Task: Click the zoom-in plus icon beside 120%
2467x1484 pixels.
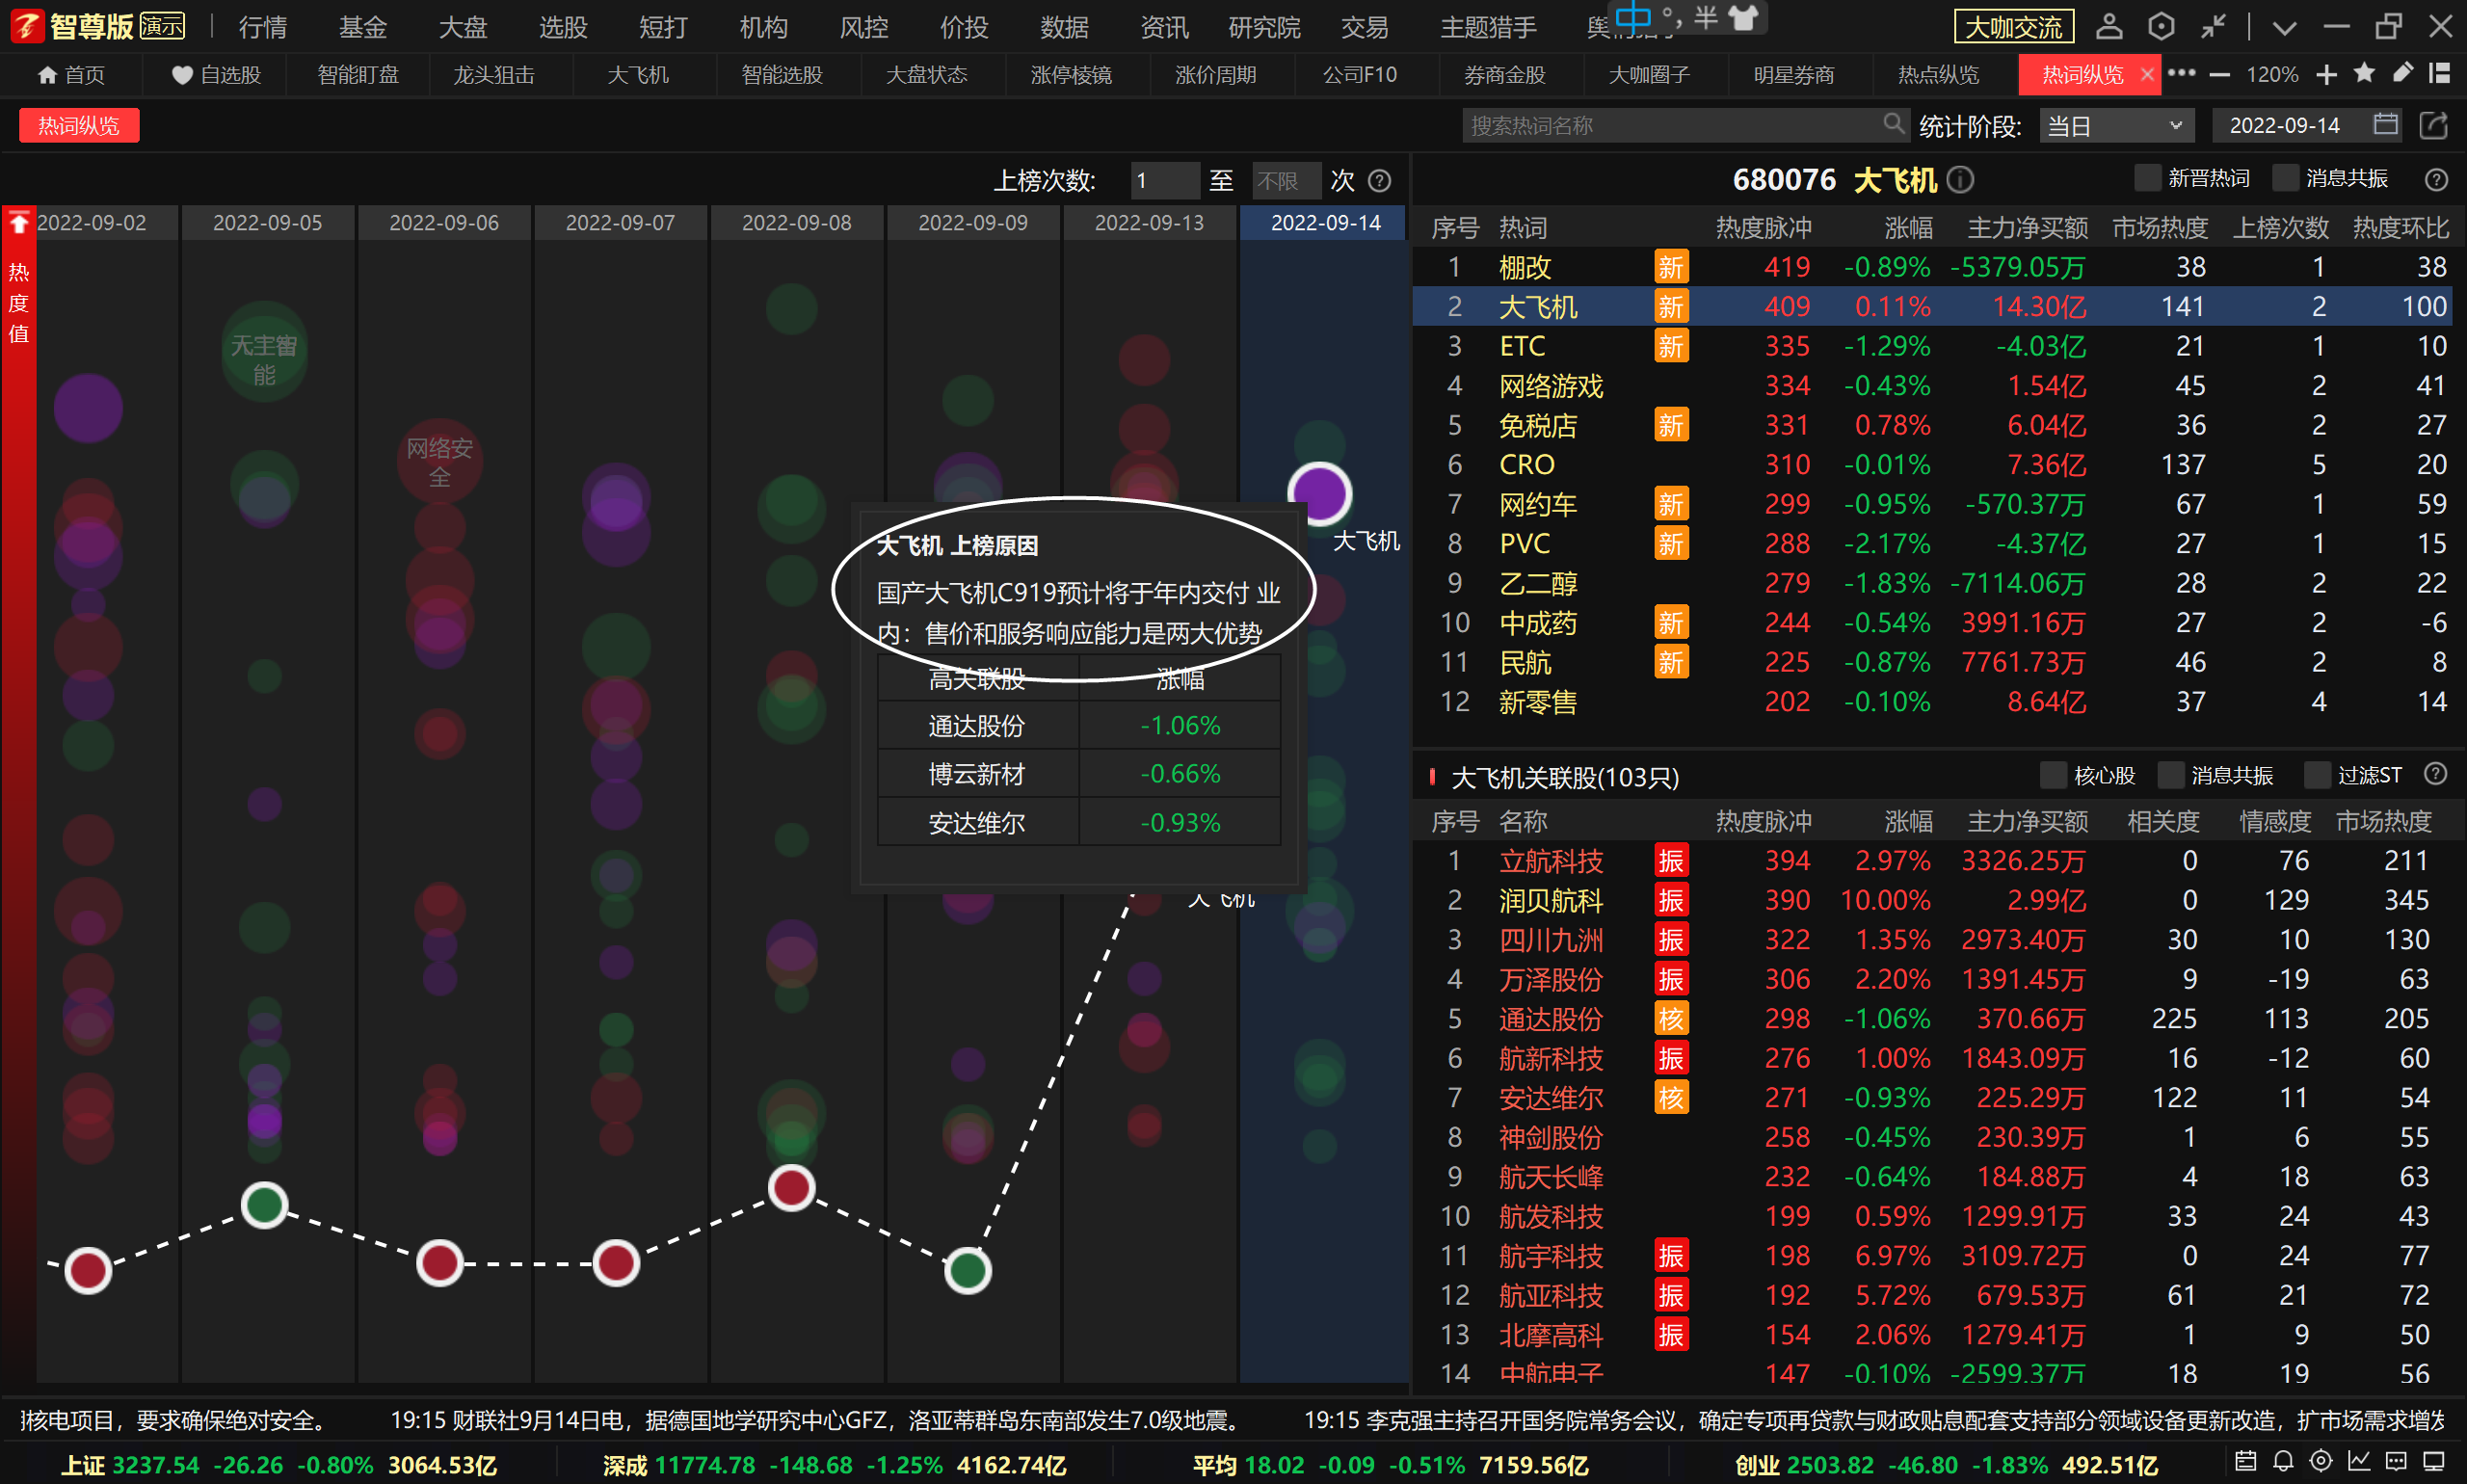Action: pyautogui.click(x=2327, y=75)
